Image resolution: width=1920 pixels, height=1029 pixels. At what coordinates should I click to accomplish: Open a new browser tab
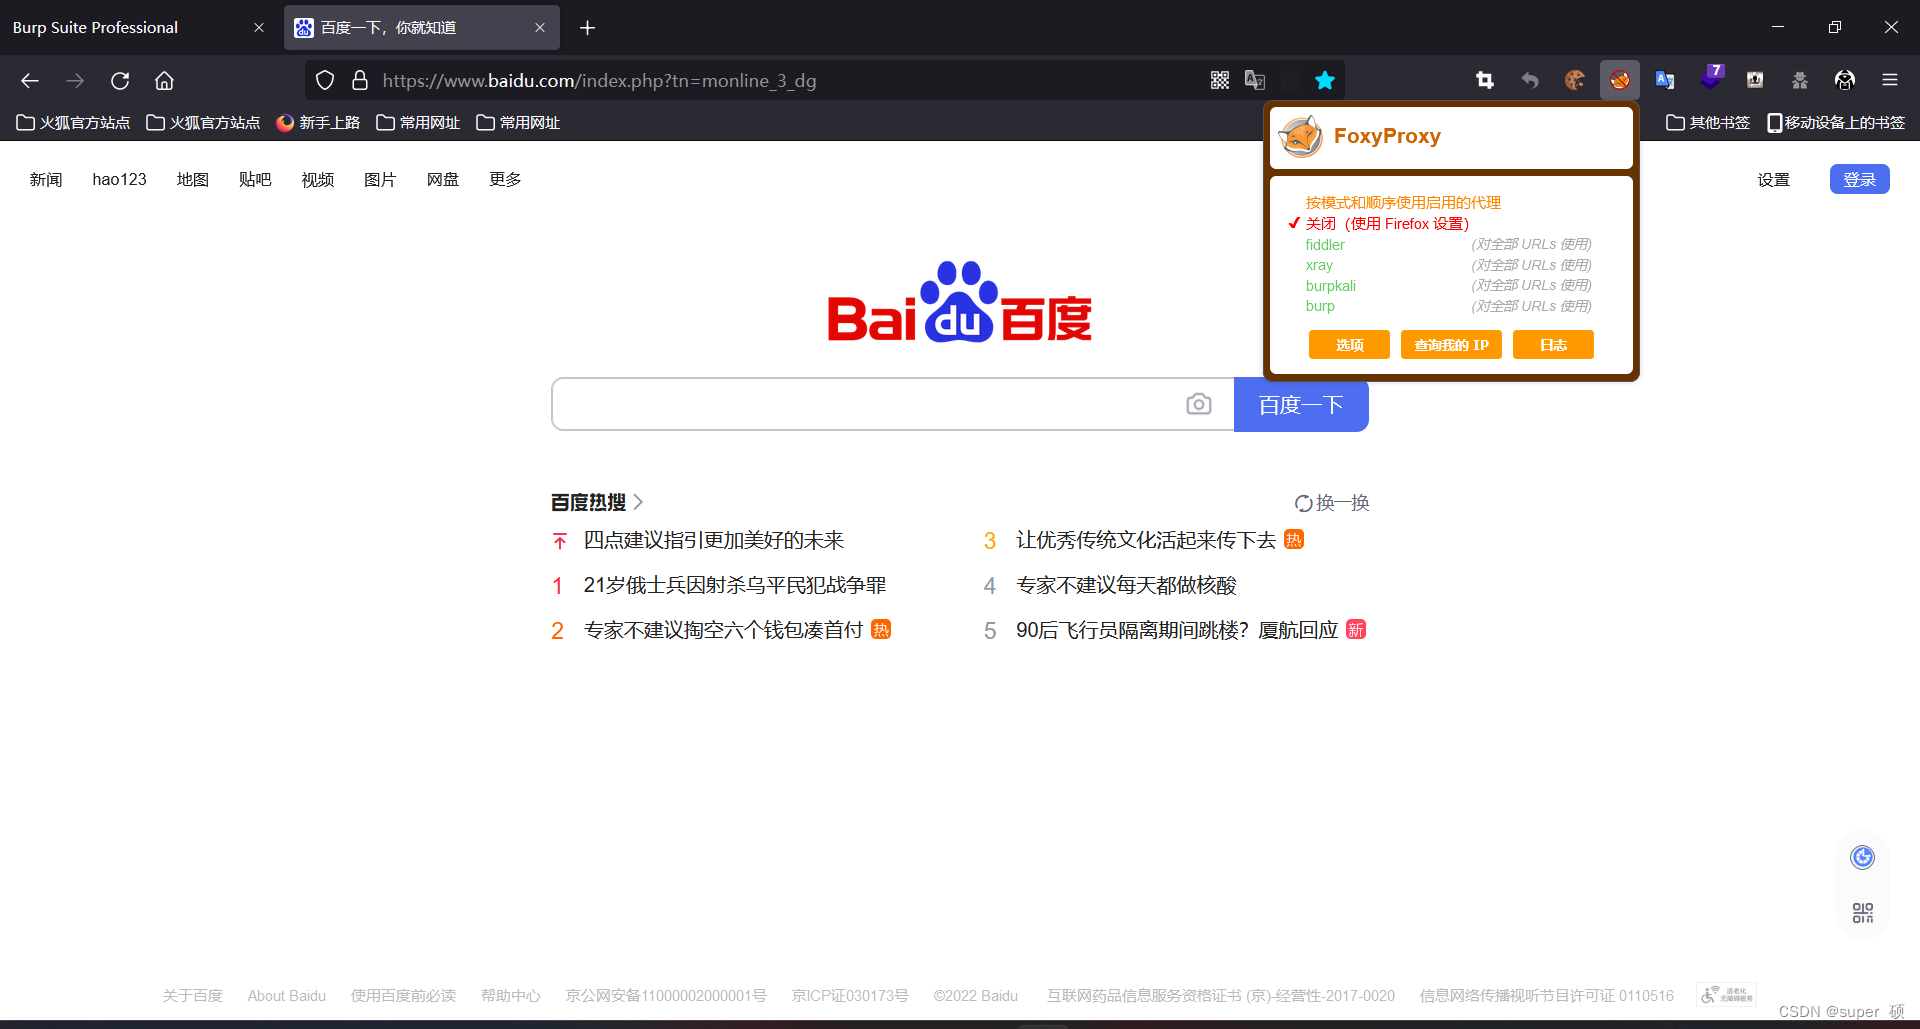588,28
